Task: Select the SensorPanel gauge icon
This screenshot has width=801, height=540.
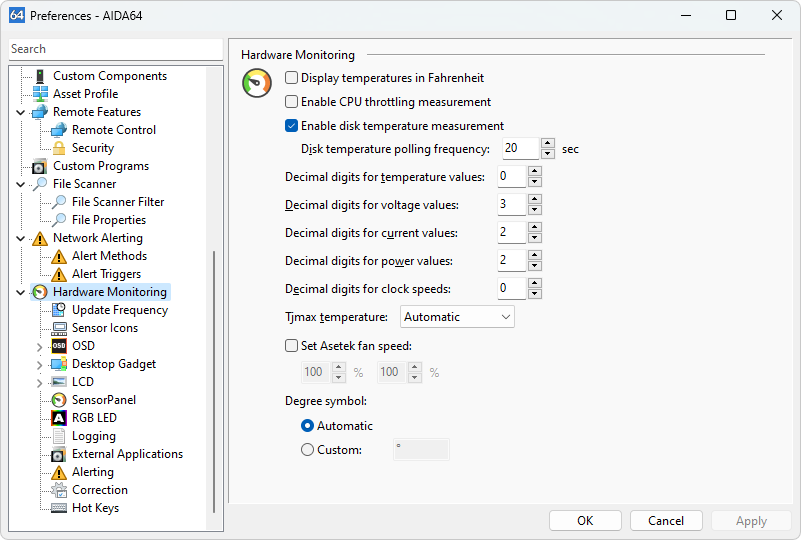Action: point(59,400)
